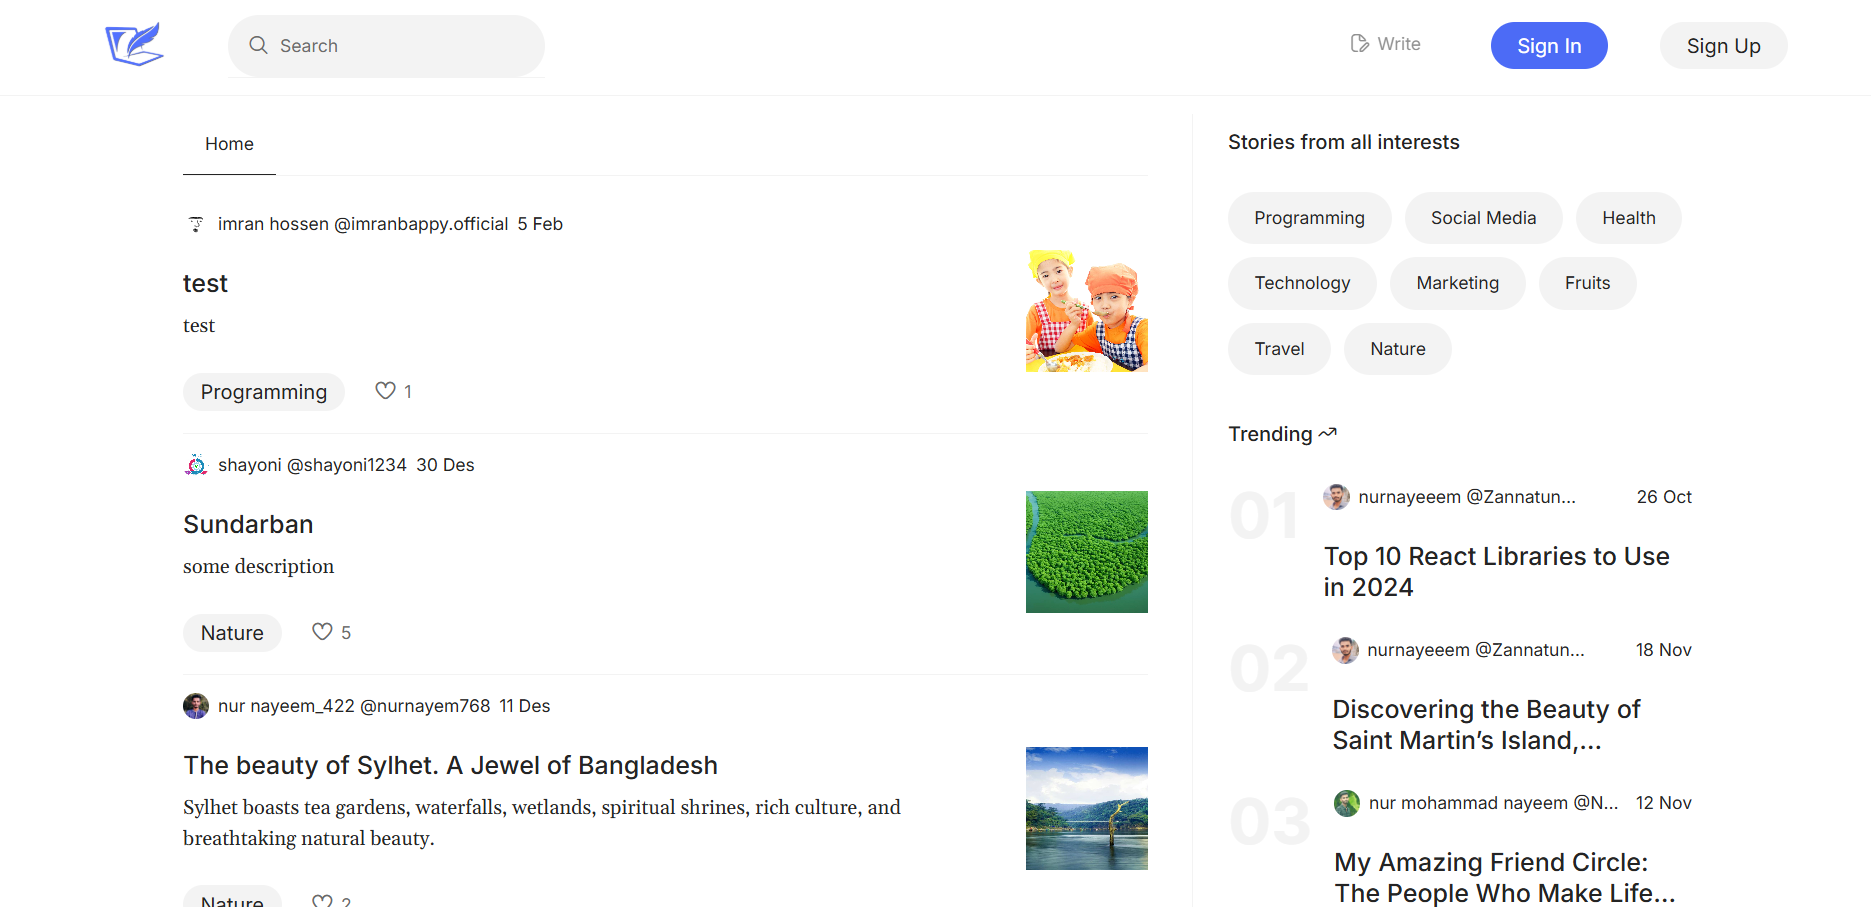
Task: Open the Travel interest tag
Action: (x=1279, y=349)
